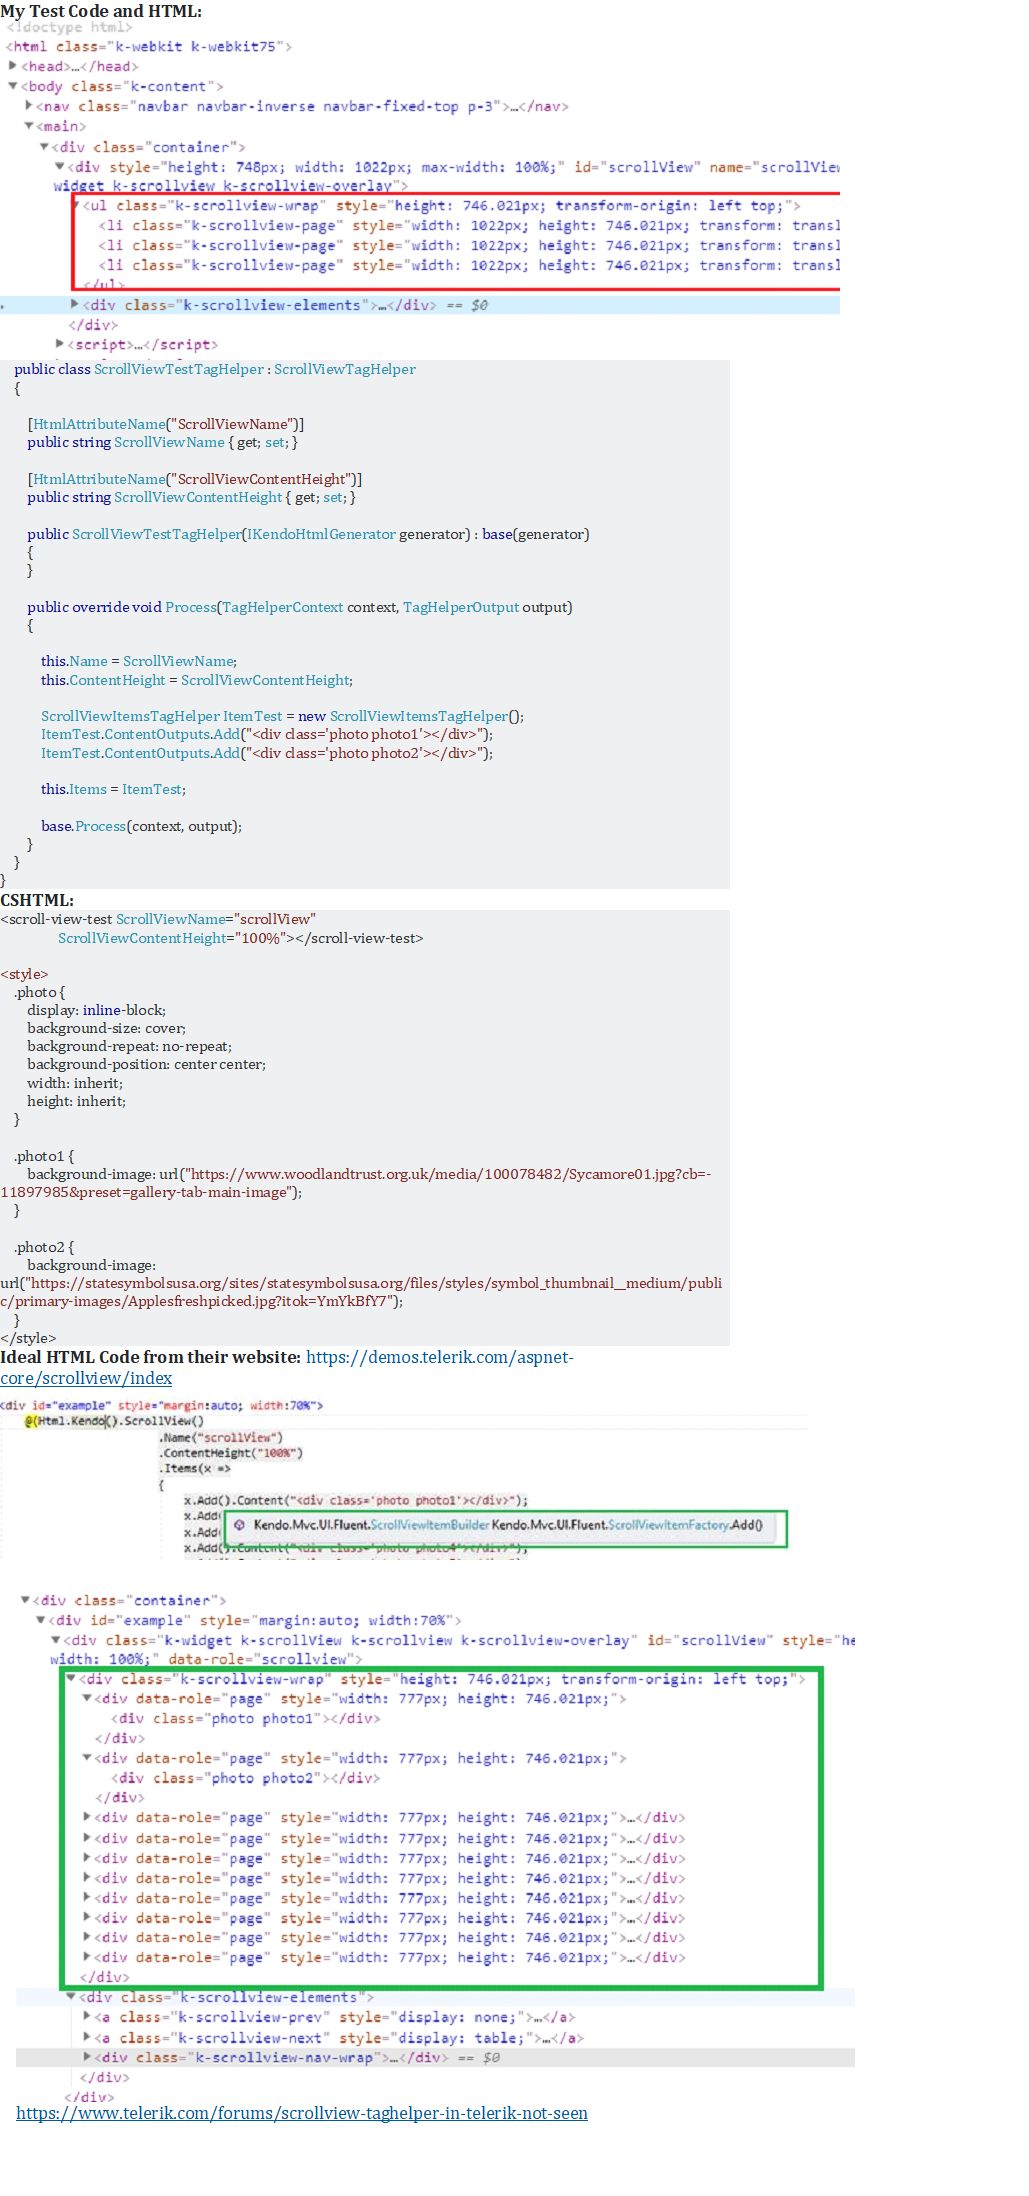Click the '.ContentHeight("100%")' code line

click(231, 1453)
